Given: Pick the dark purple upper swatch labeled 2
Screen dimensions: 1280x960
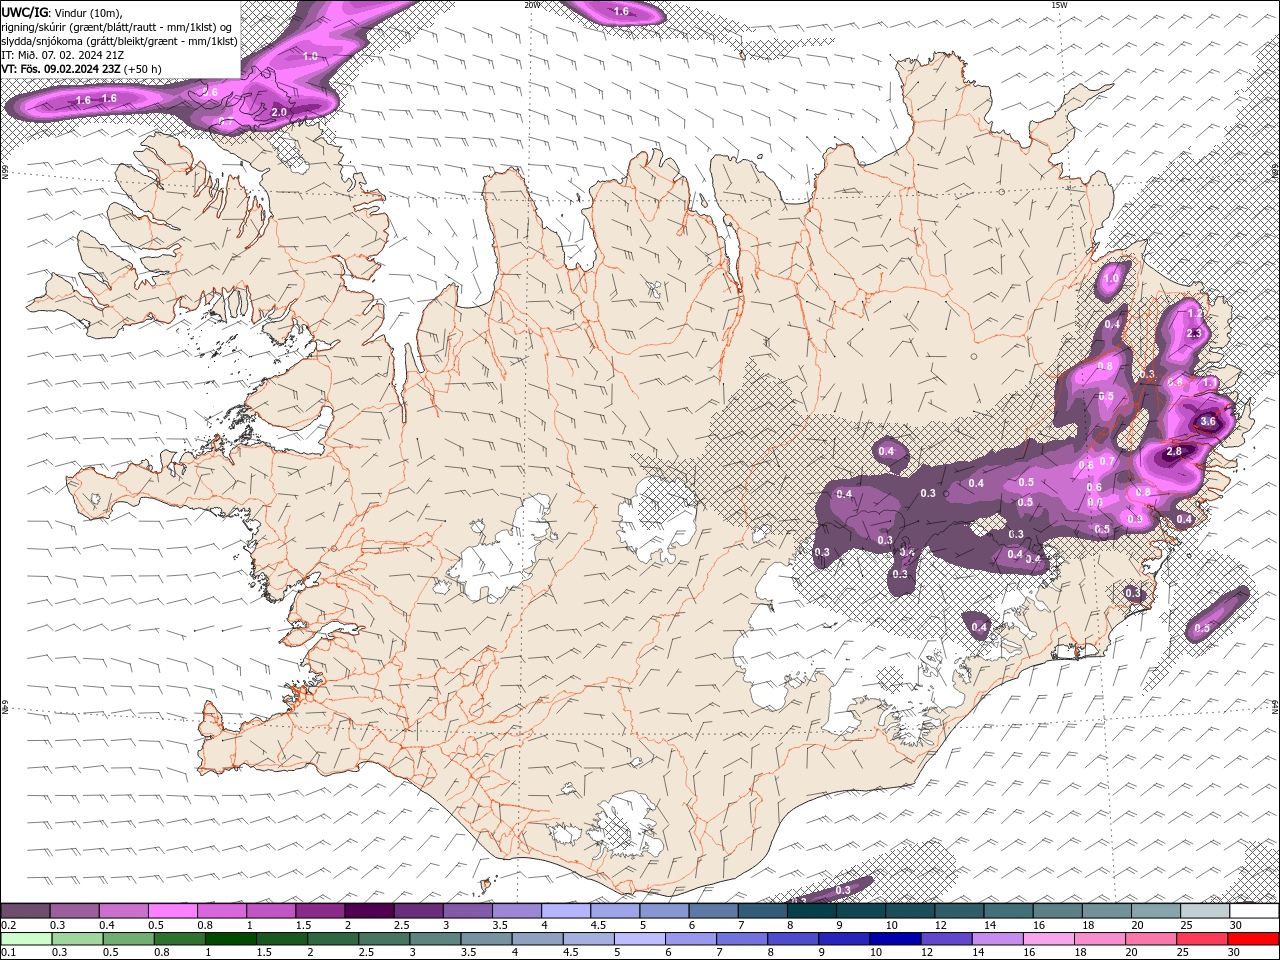Looking at the screenshot, I should coord(369,911).
